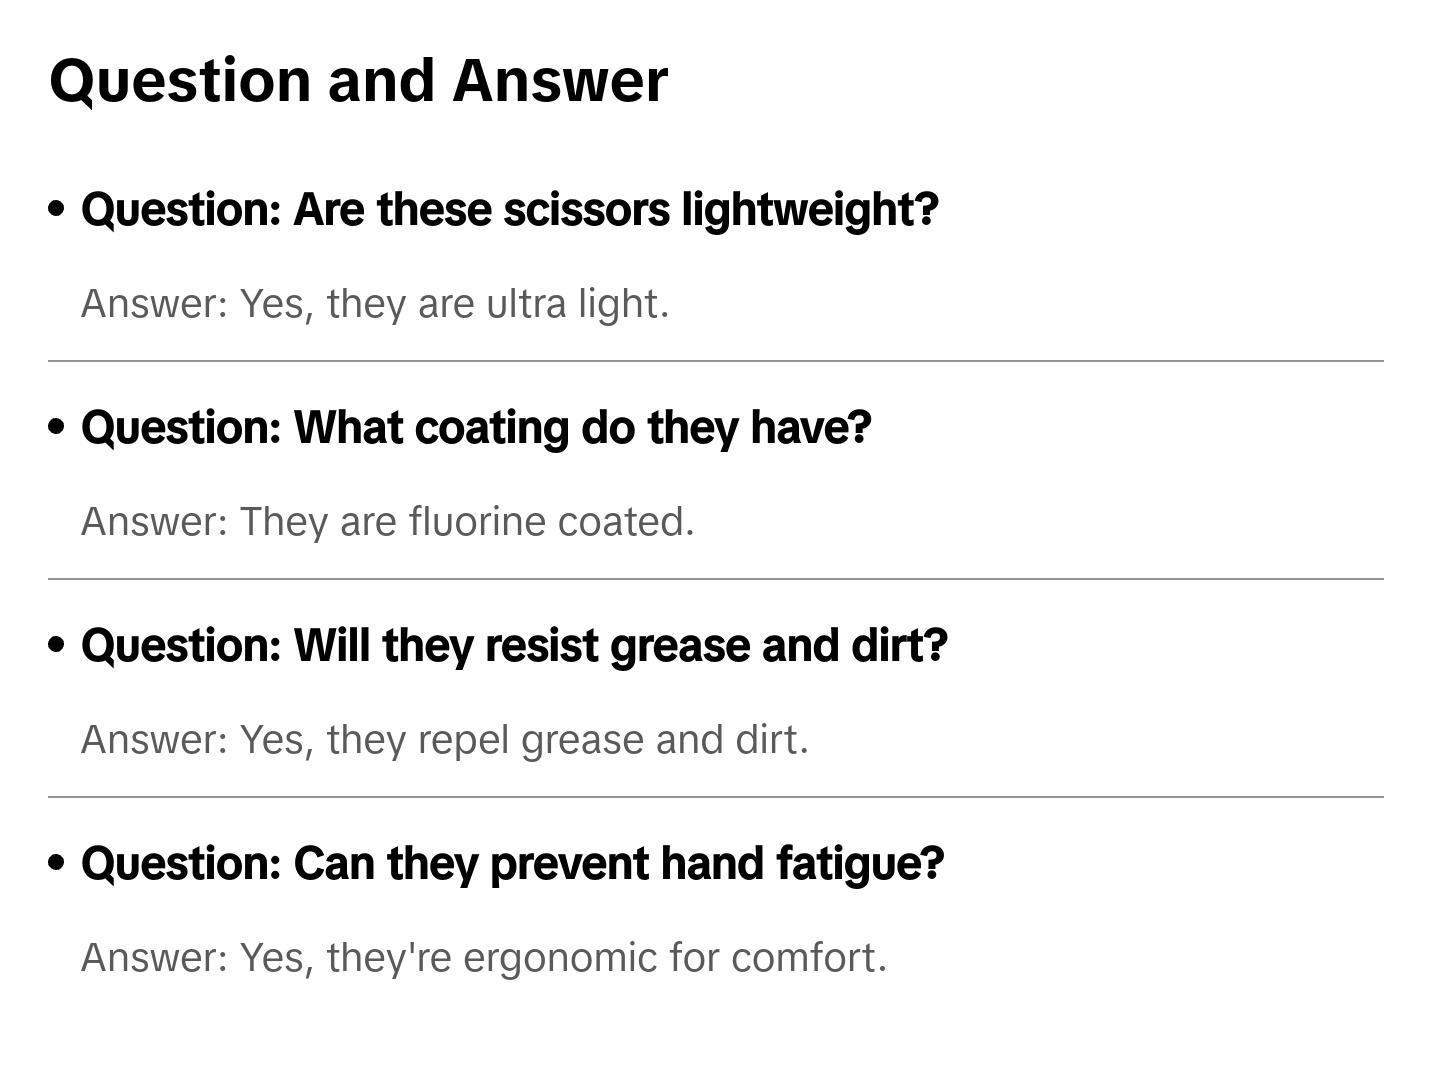Click the bullet next to the grease question
Image resolution: width=1432 pixels, height=1072 pixels.
pos(57,645)
